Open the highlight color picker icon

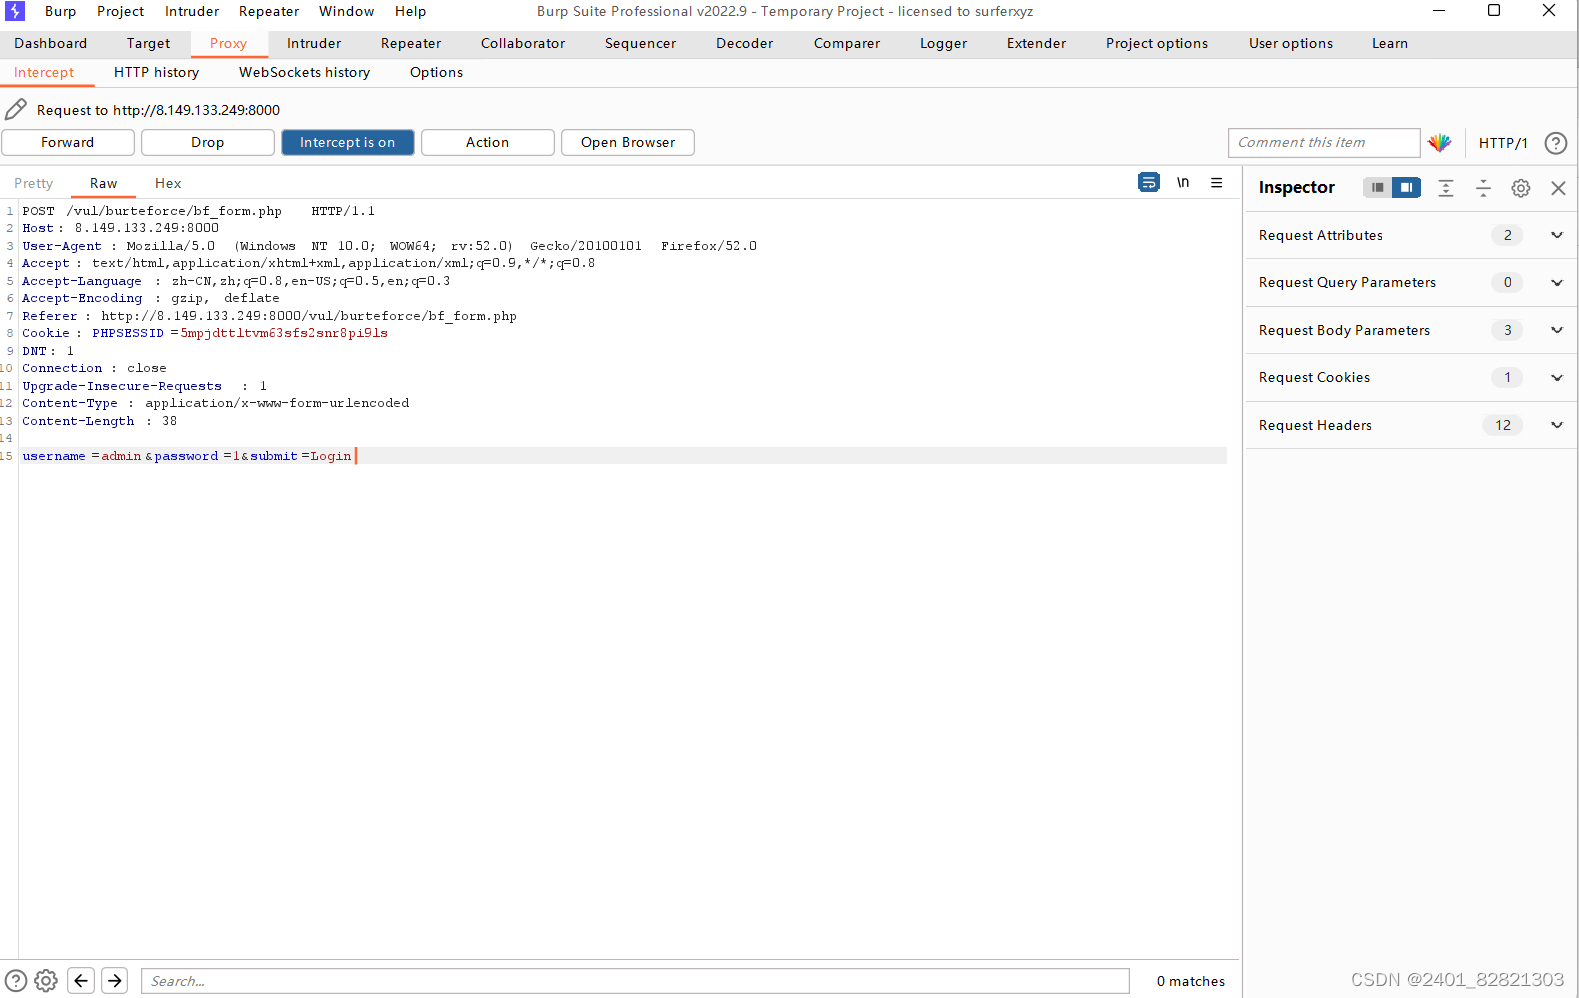pos(1439,143)
